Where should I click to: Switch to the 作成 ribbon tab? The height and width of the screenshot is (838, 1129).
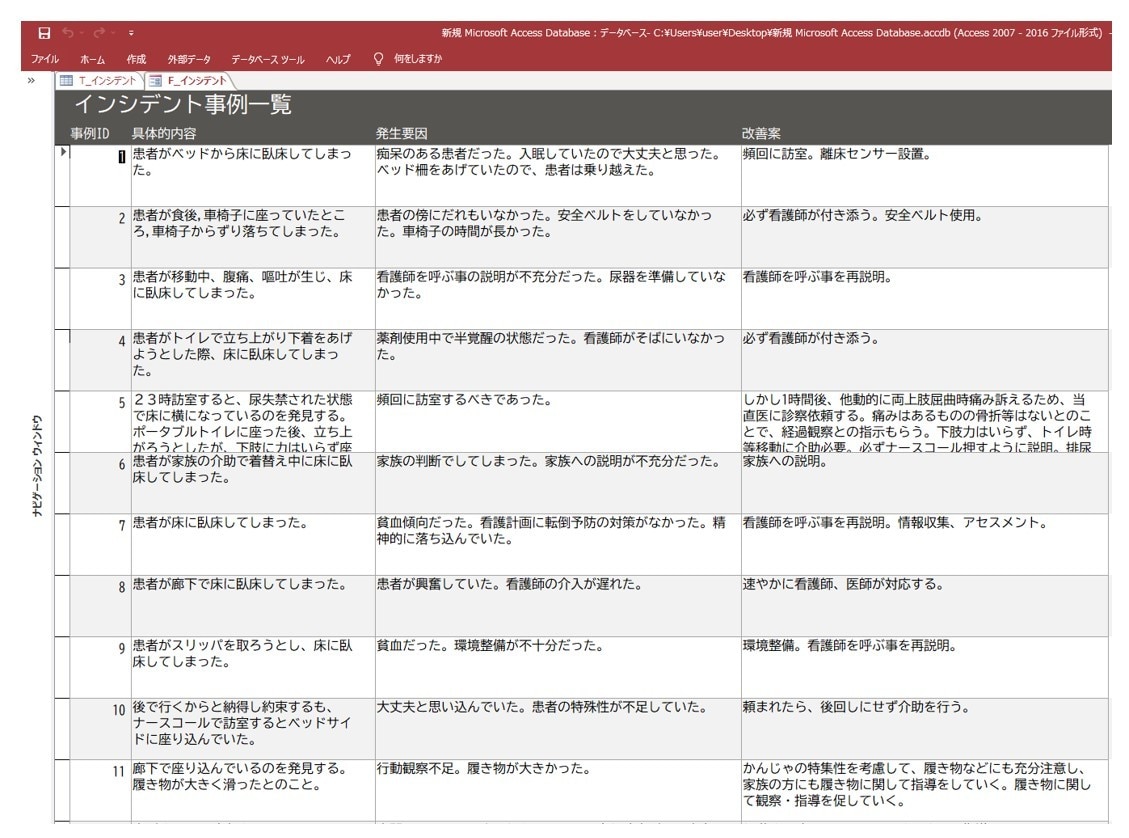(136, 59)
